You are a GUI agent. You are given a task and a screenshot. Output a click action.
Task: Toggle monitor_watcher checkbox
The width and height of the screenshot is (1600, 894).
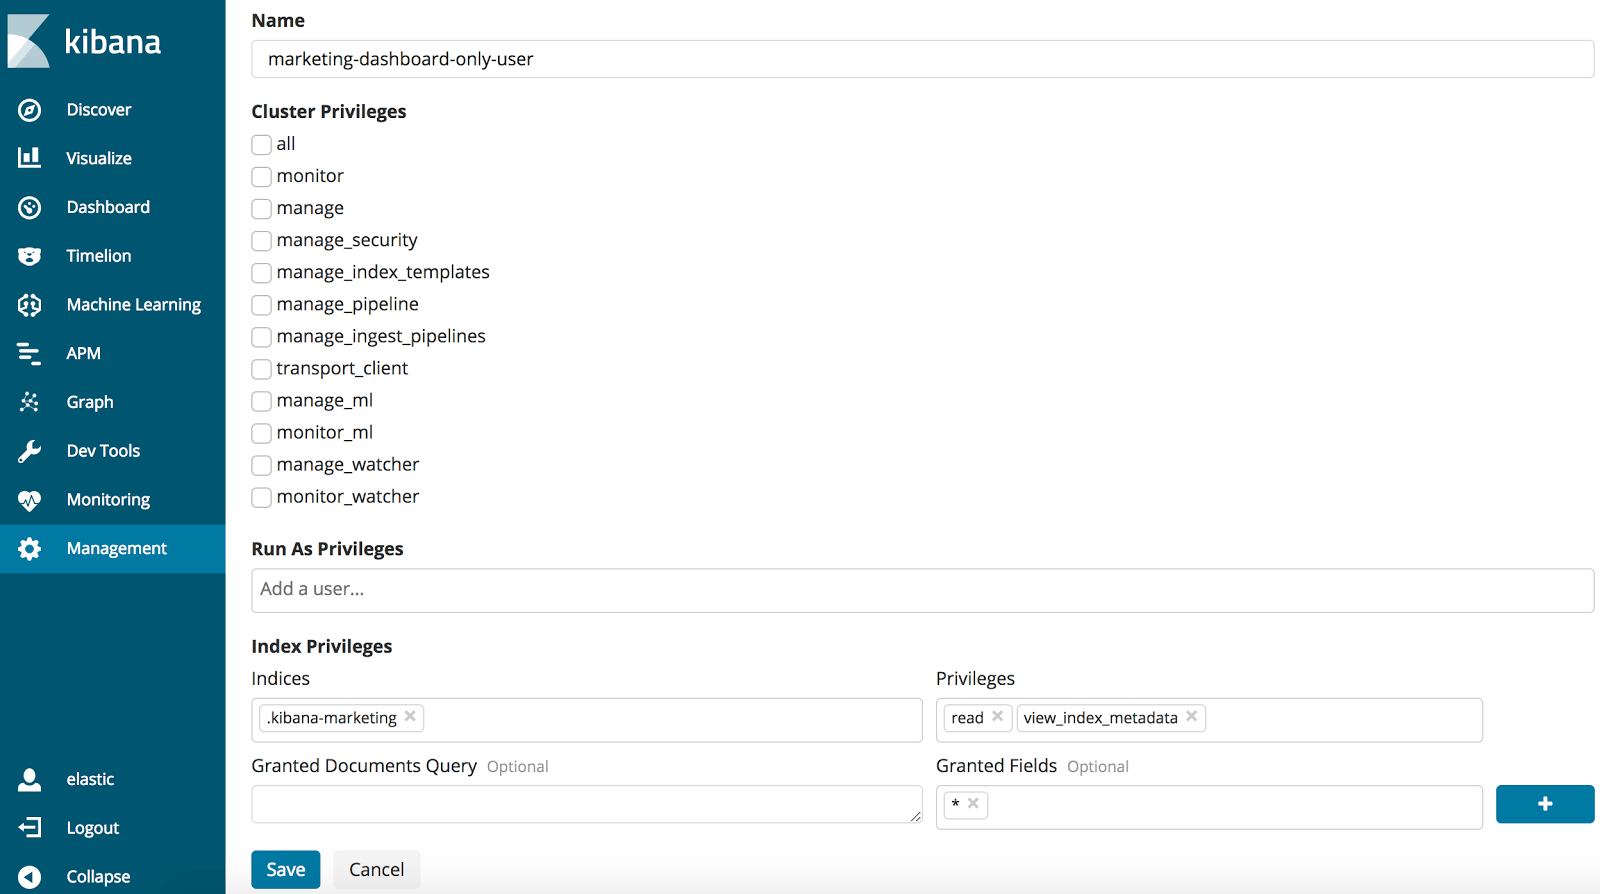[x=262, y=497]
